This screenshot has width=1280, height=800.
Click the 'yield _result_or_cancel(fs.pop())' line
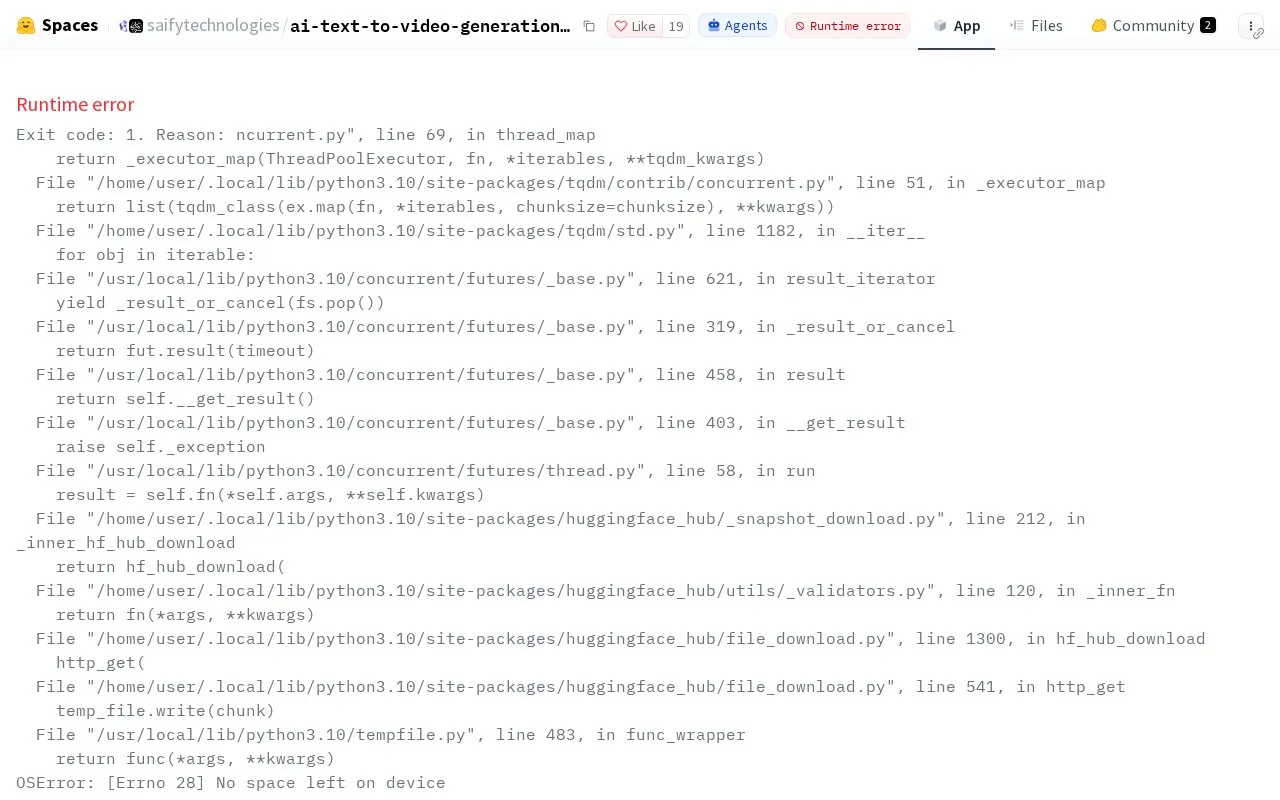(x=220, y=302)
